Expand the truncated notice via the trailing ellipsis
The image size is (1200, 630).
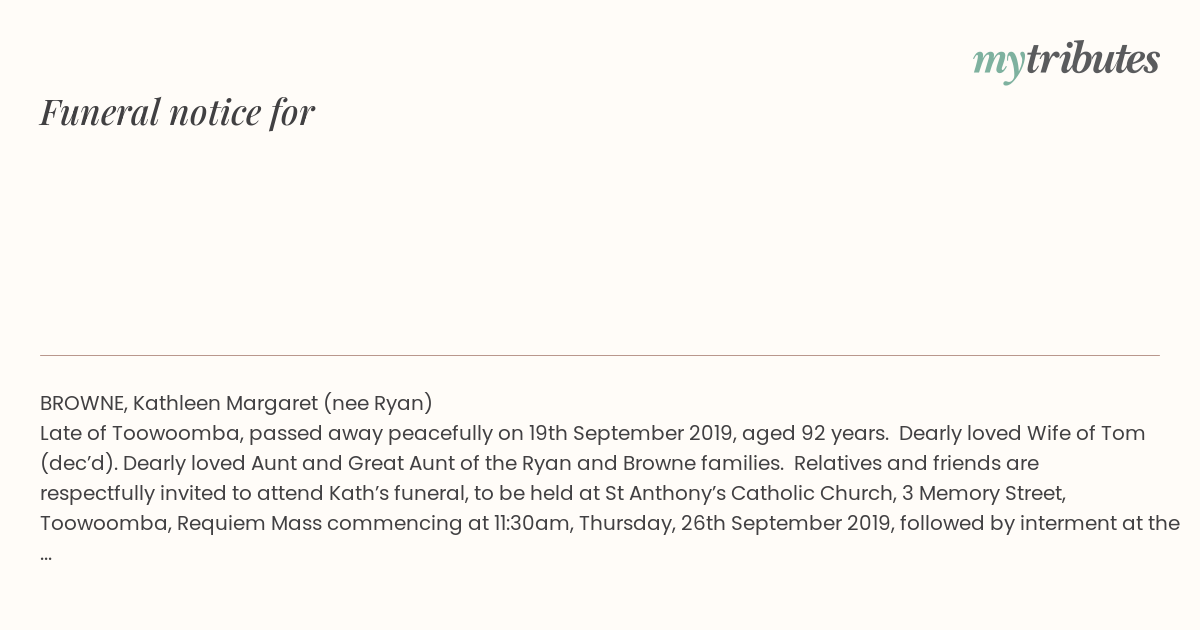point(46,553)
